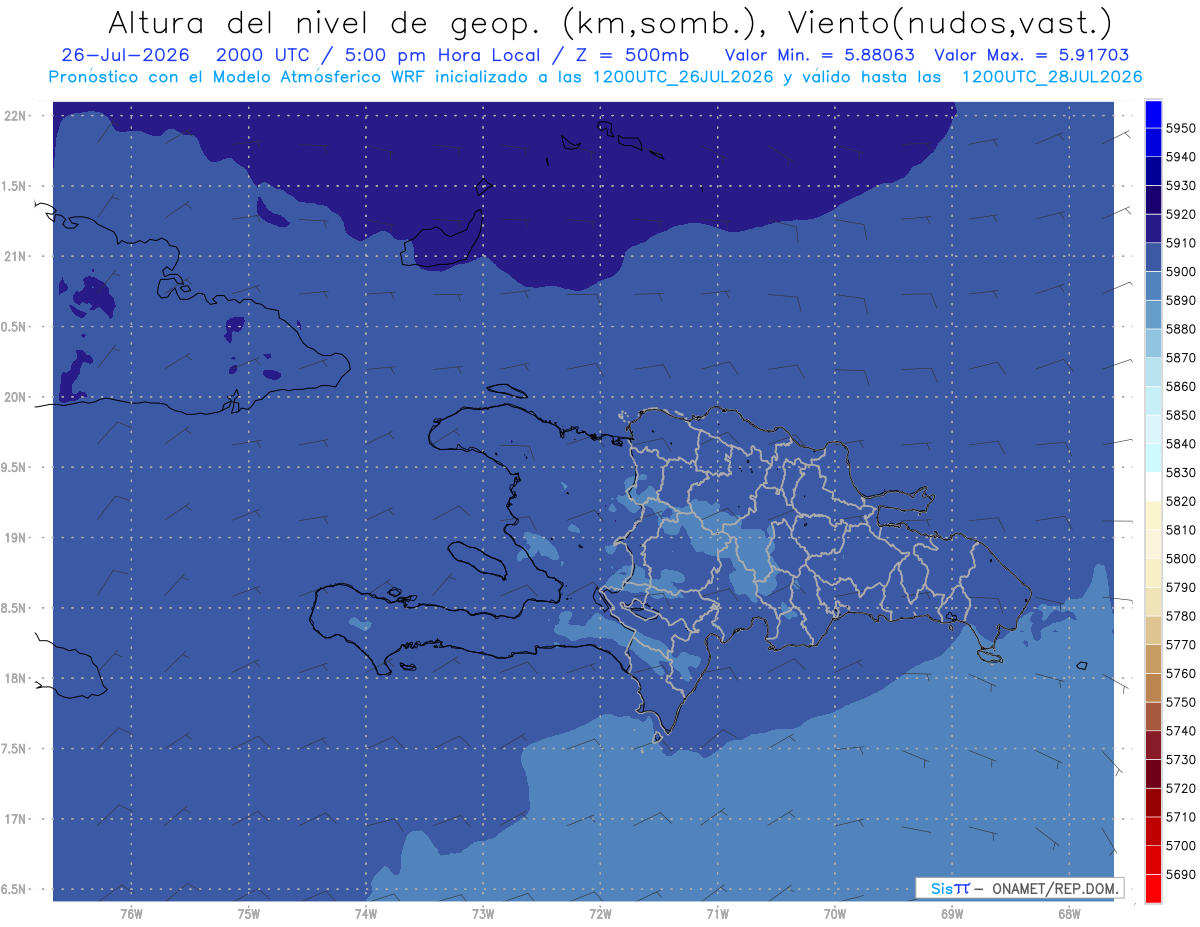This screenshot has height=927, width=1200.
Task: Click the "5700" colorbar label
Action: pos(1181,845)
